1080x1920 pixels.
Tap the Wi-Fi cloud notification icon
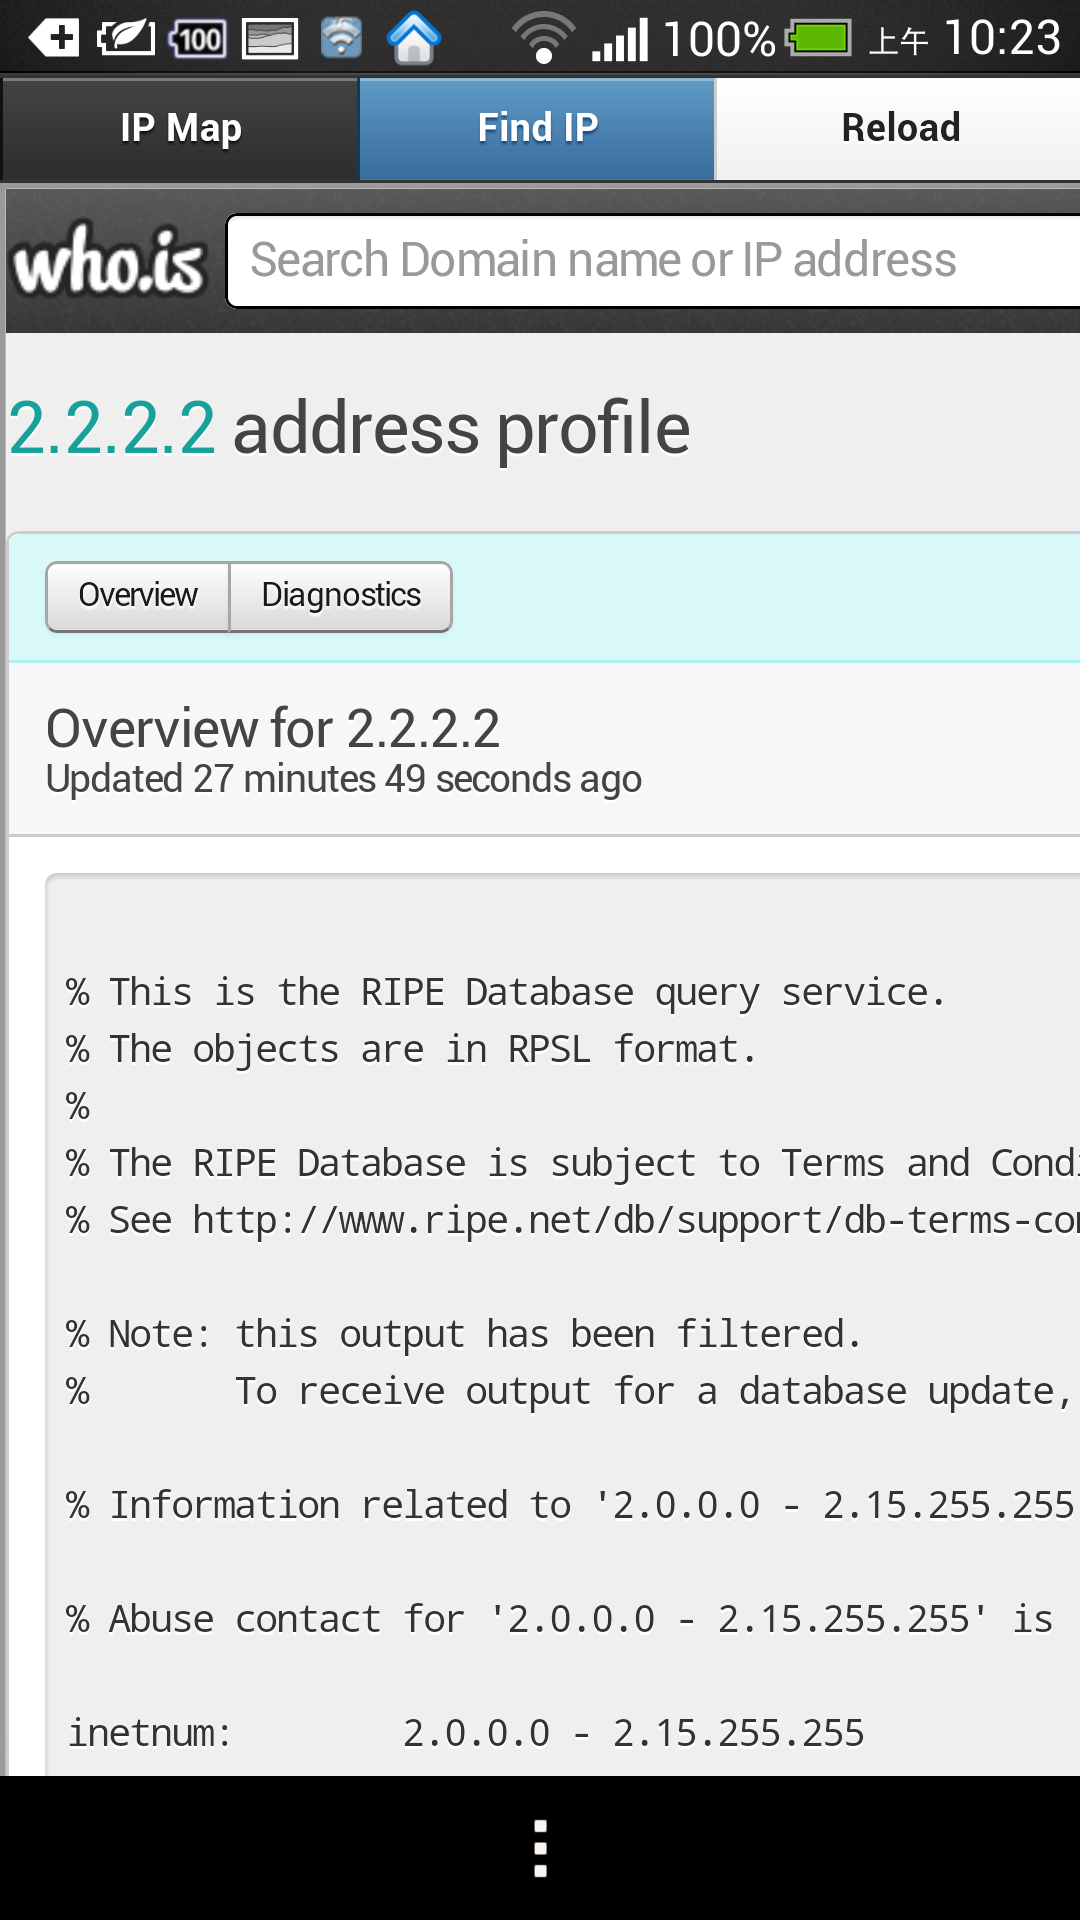[341, 39]
